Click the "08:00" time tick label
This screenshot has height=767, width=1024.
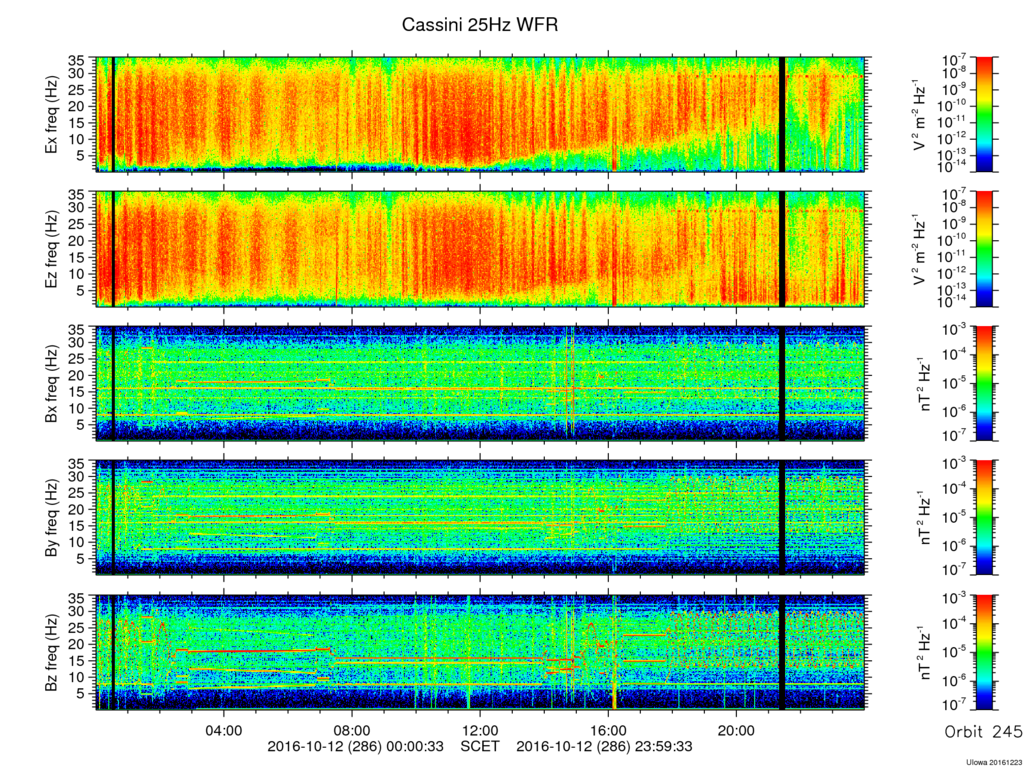click(x=352, y=731)
